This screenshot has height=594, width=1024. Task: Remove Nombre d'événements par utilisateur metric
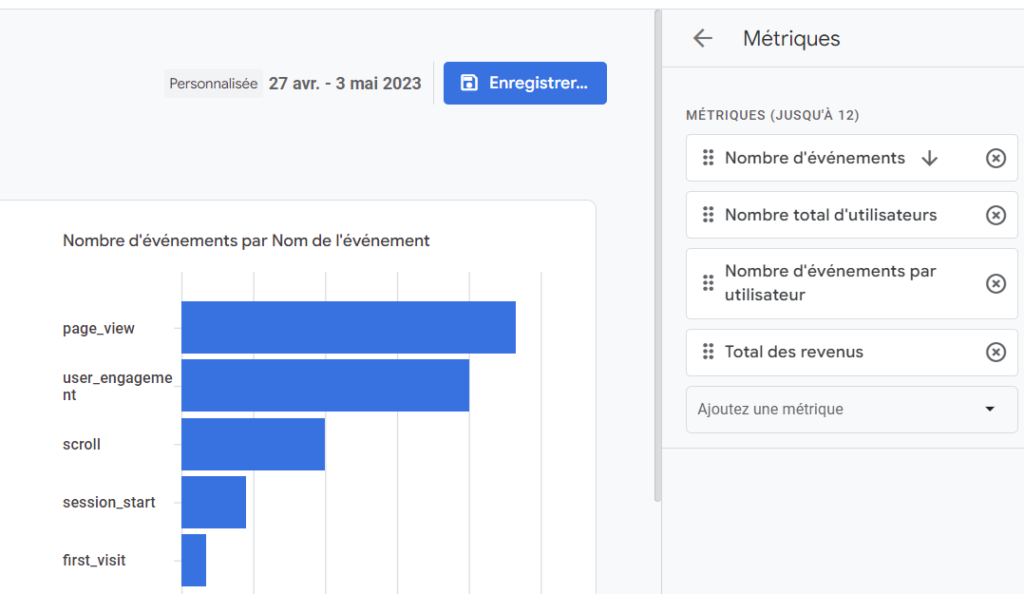995,283
